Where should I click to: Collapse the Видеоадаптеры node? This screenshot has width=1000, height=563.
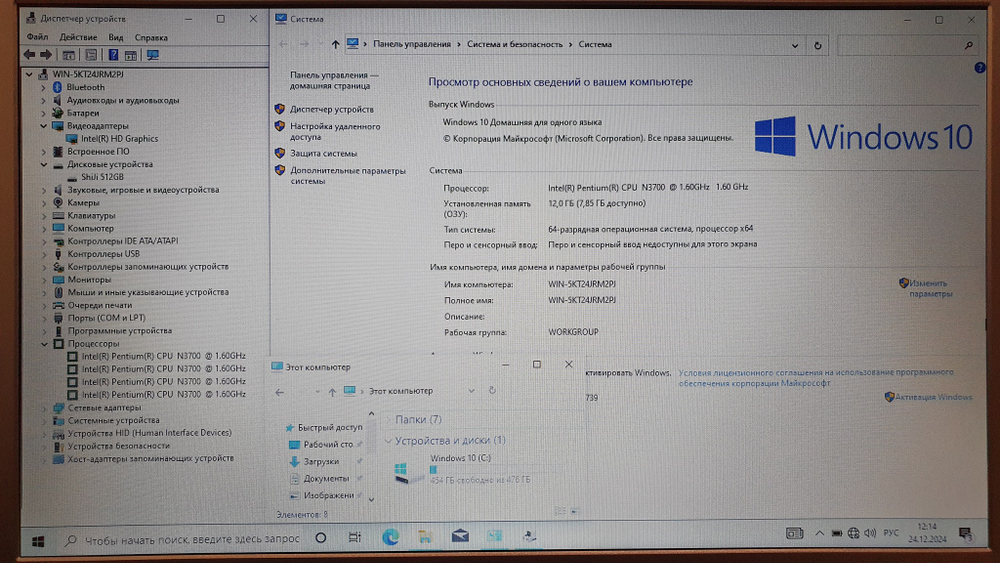43,126
